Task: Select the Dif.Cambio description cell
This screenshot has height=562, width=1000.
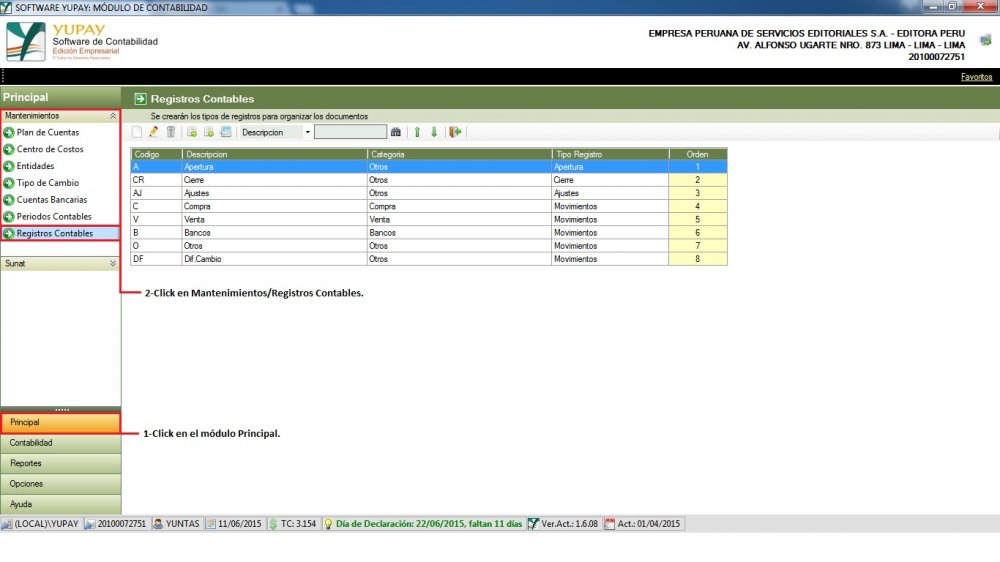Action: 274,259
